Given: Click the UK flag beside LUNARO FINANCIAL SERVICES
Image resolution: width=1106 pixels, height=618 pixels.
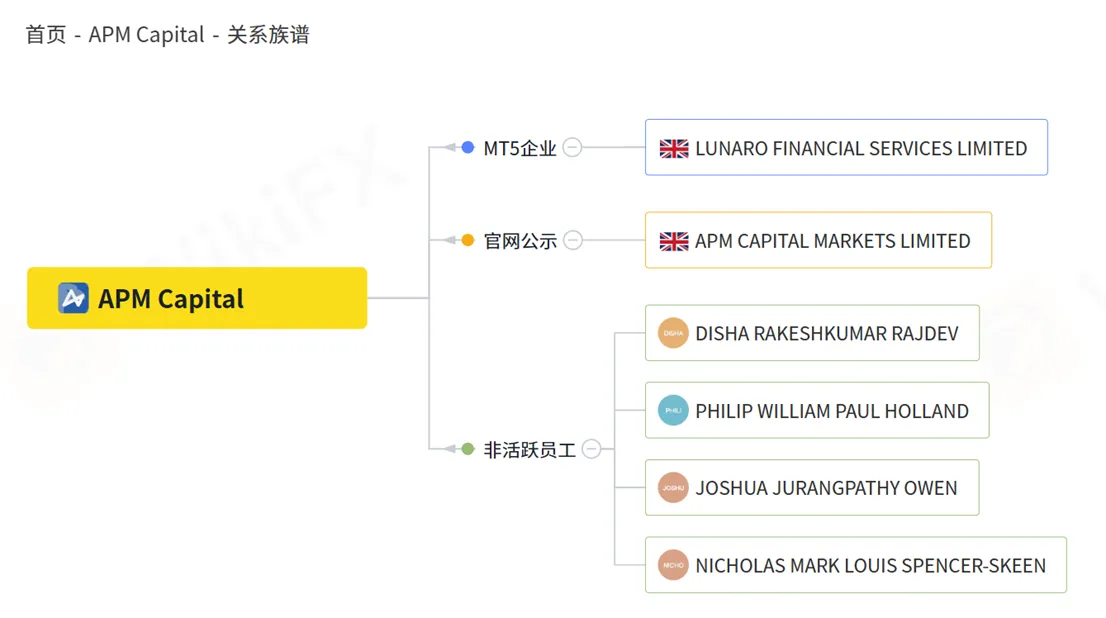Looking at the screenshot, I should click(x=674, y=149).
